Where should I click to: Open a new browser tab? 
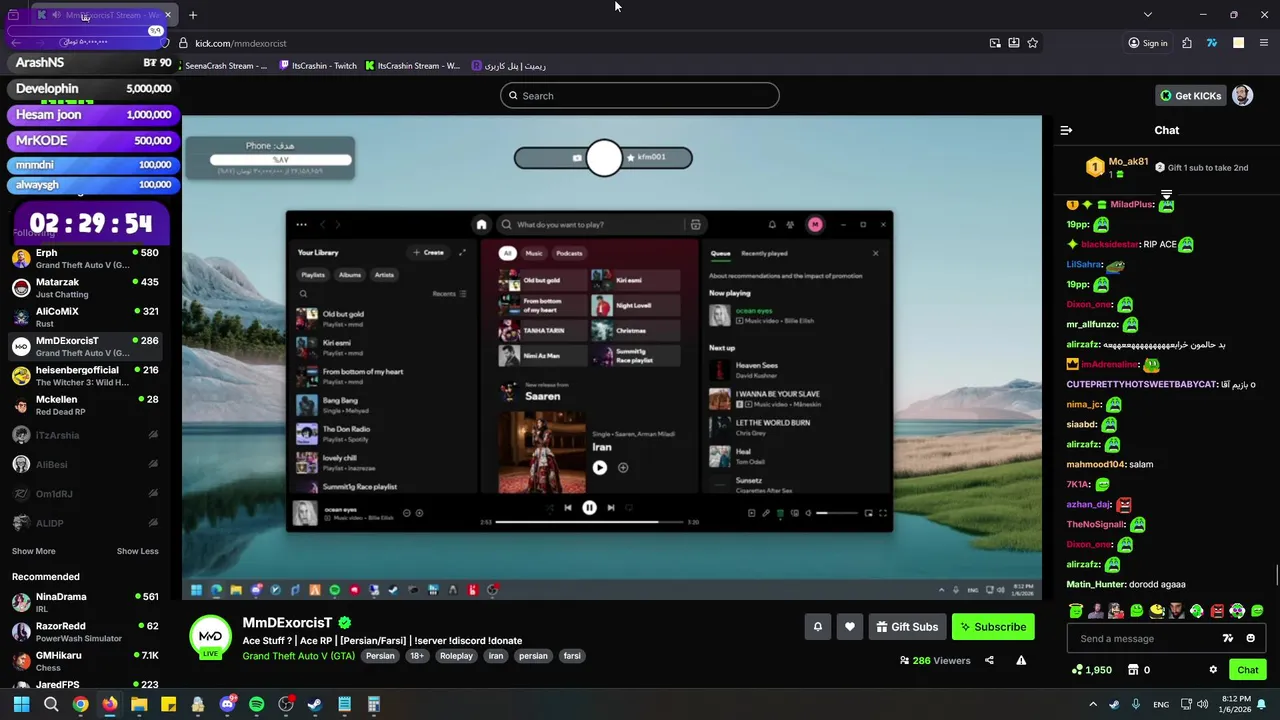[x=193, y=15]
